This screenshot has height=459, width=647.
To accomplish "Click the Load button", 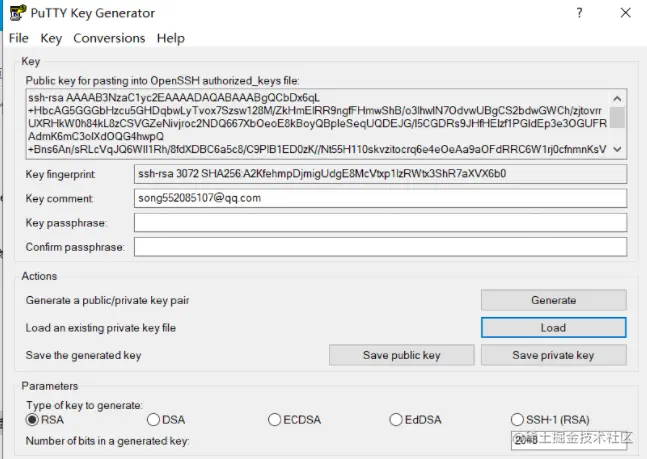I will pos(553,328).
